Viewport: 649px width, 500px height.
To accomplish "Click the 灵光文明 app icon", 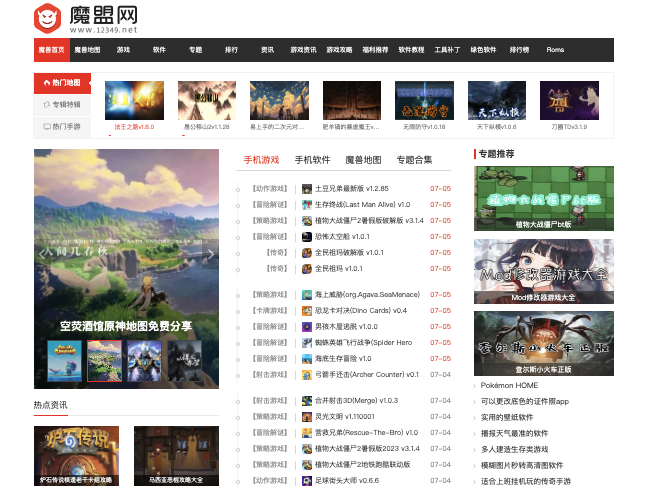I will coord(307,417).
